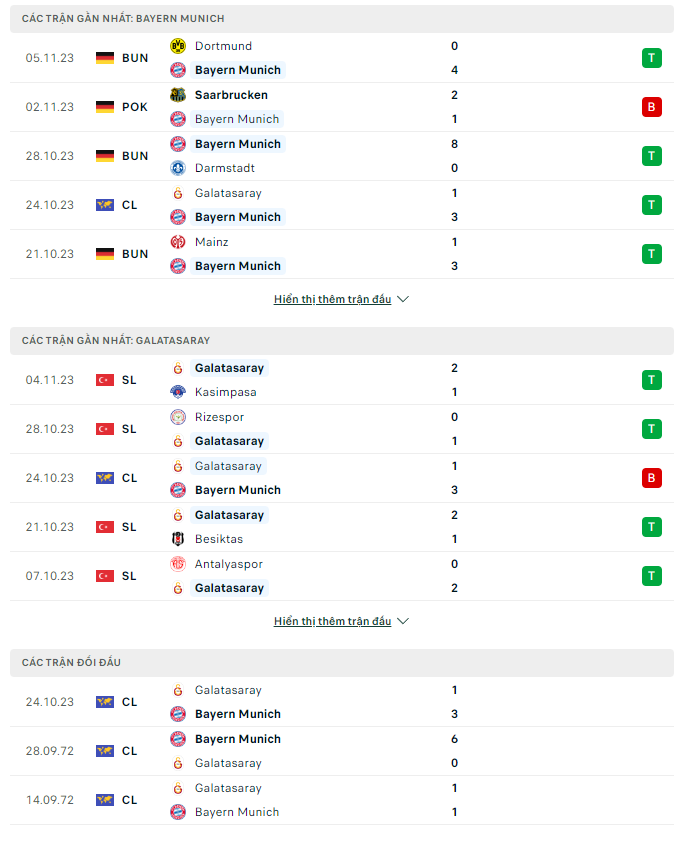The width and height of the screenshot is (682, 845).
Task: Click the red B badge for Saarbrucken match
Action: [x=651, y=107]
